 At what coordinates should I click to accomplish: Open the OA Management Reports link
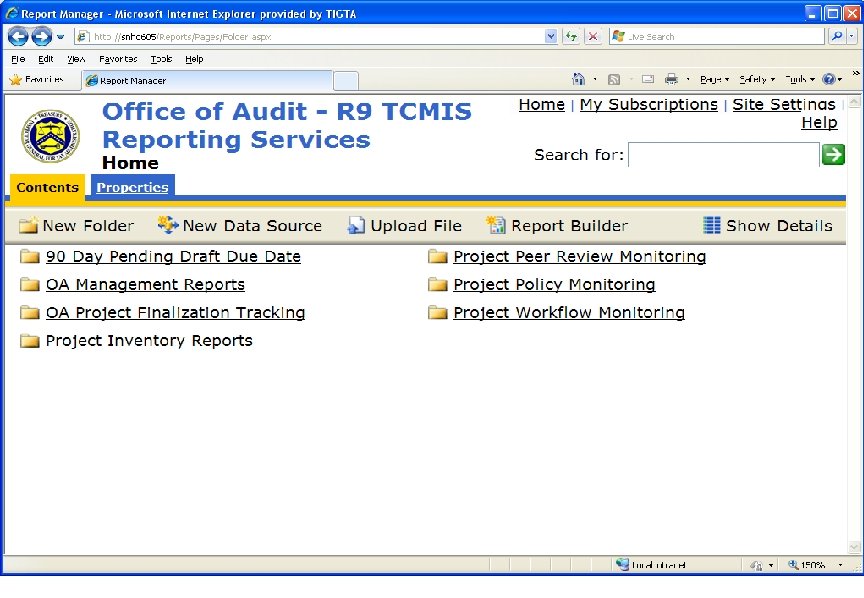(x=145, y=285)
